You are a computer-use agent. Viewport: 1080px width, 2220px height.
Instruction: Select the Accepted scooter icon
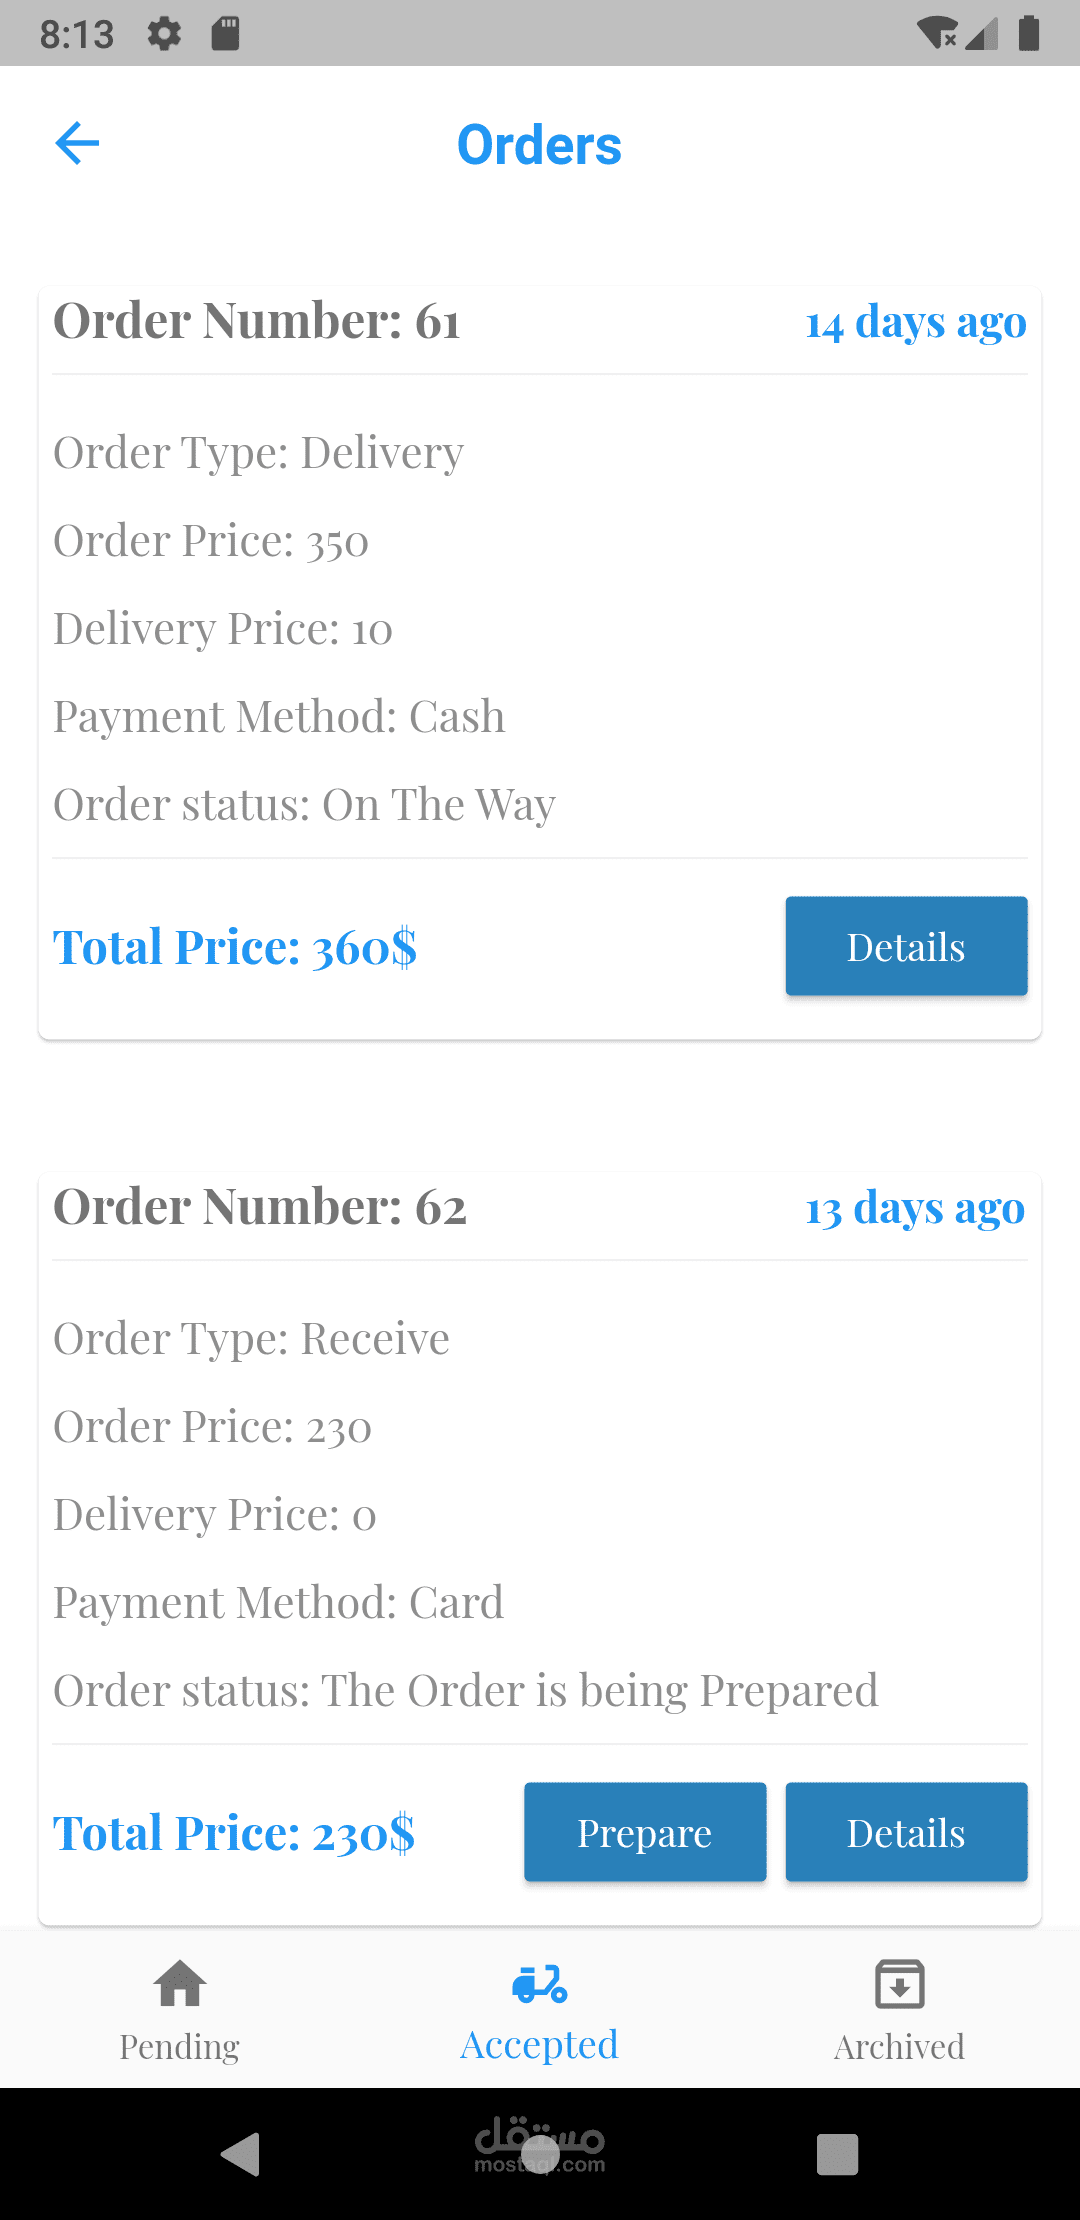tap(539, 1984)
